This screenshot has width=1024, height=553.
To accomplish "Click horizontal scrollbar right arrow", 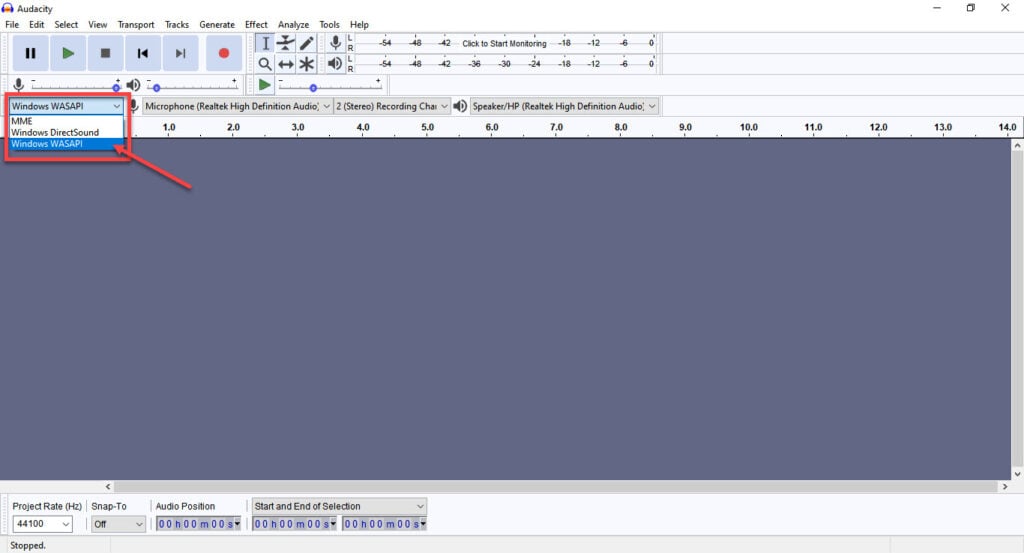I will (1005, 486).
